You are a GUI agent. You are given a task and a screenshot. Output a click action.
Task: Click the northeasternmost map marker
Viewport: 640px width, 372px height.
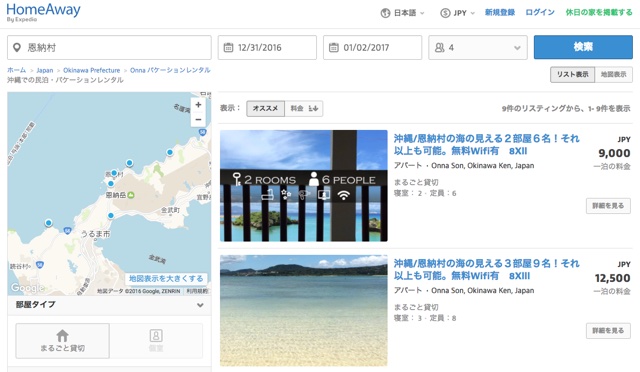tap(170, 152)
